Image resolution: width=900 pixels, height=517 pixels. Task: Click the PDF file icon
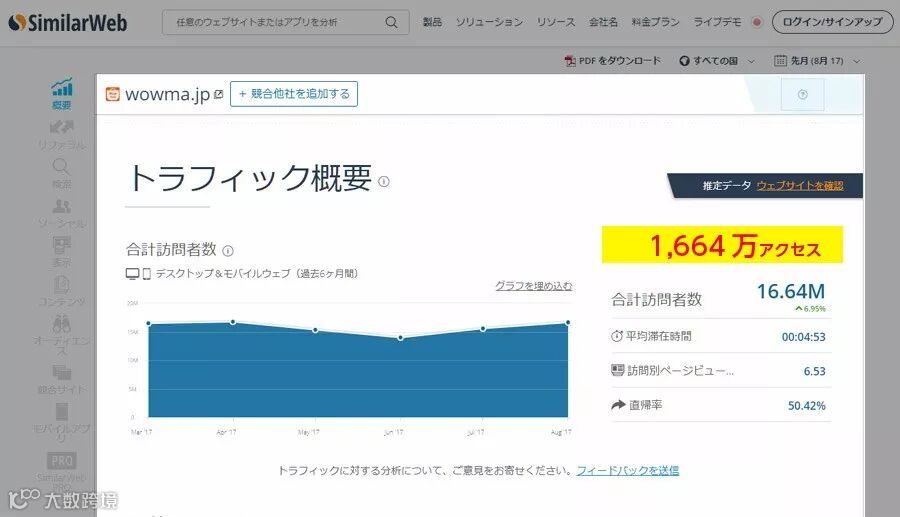click(570, 60)
